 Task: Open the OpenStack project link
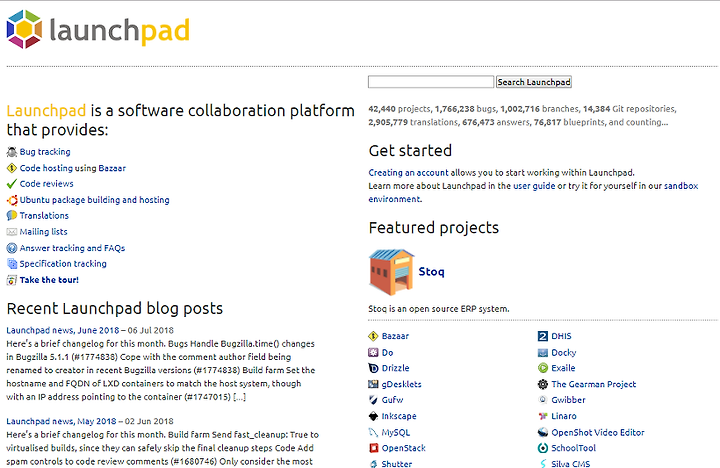coord(404,448)
